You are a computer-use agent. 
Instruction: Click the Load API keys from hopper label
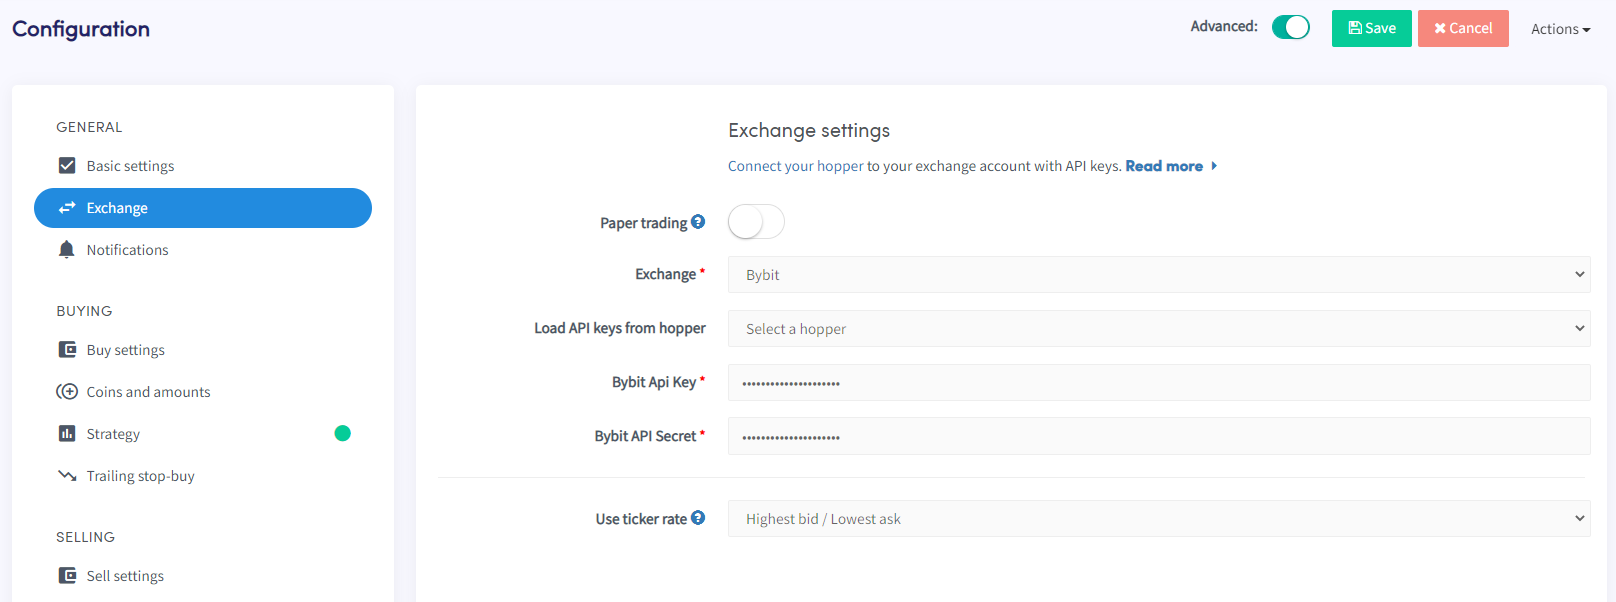coord(620,328)
